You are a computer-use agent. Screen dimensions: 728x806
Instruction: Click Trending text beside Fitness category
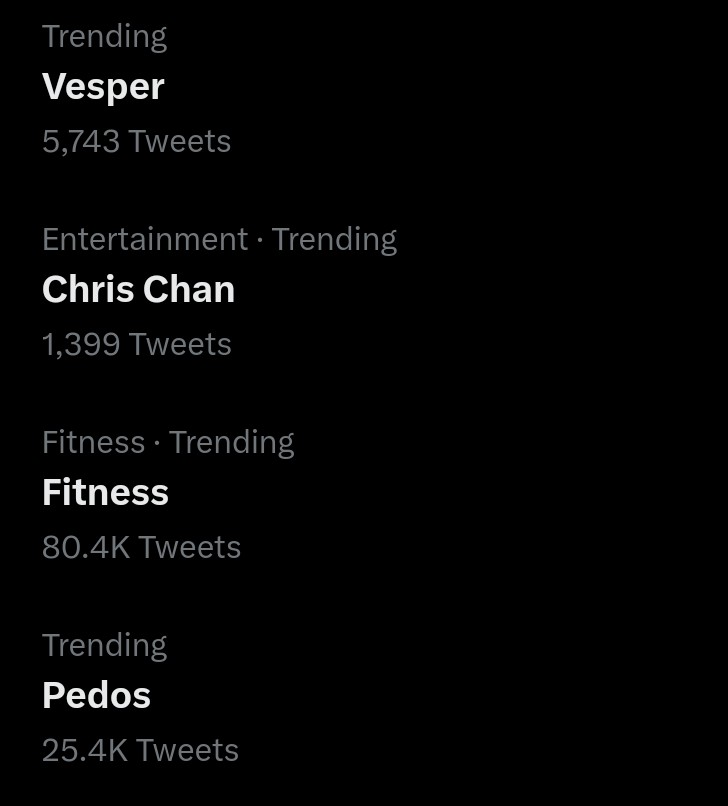click(x=232, y=443)
